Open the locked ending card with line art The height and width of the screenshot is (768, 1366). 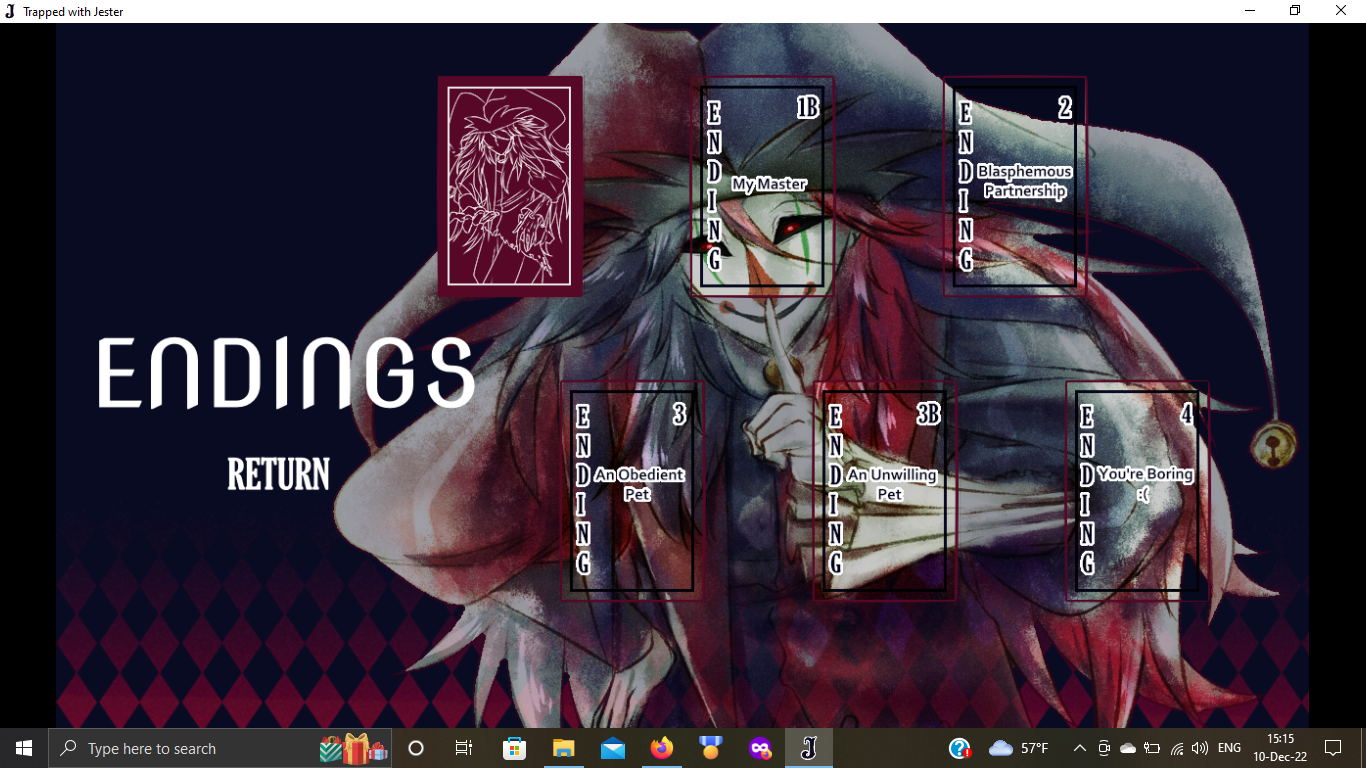click(x=510, y=186)
